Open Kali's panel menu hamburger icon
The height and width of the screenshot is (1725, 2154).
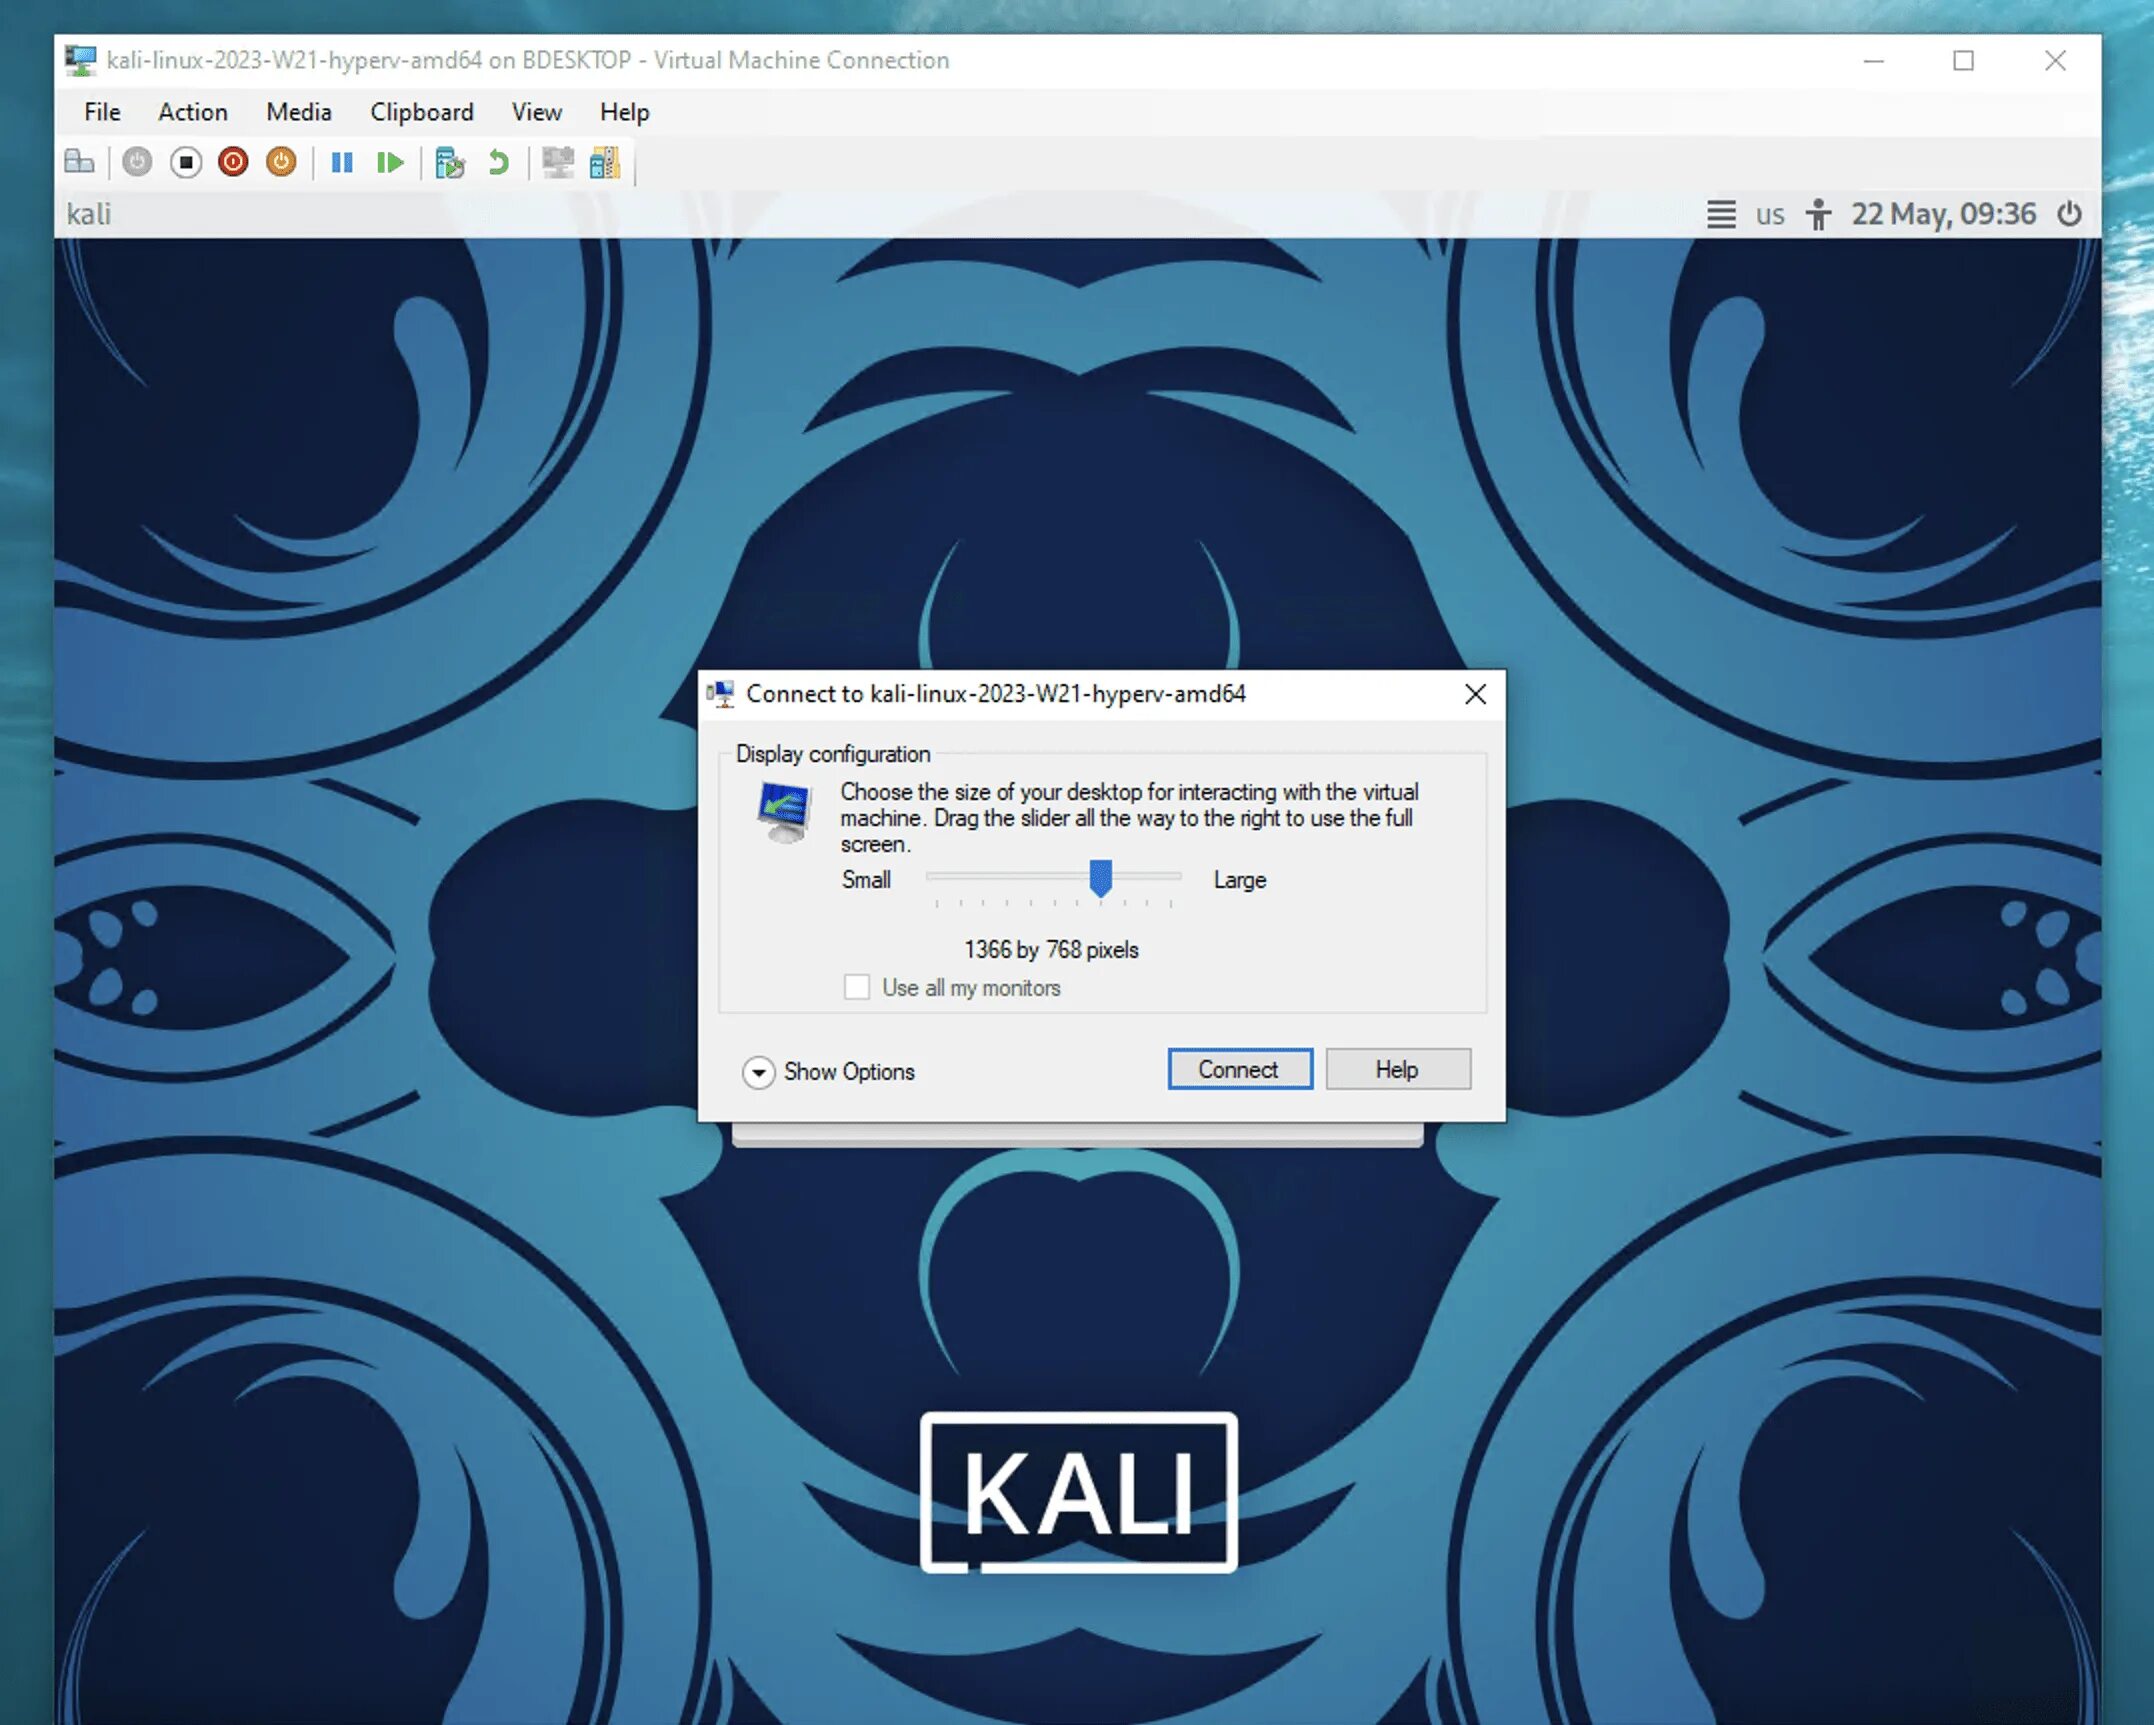pos(1721,214)
